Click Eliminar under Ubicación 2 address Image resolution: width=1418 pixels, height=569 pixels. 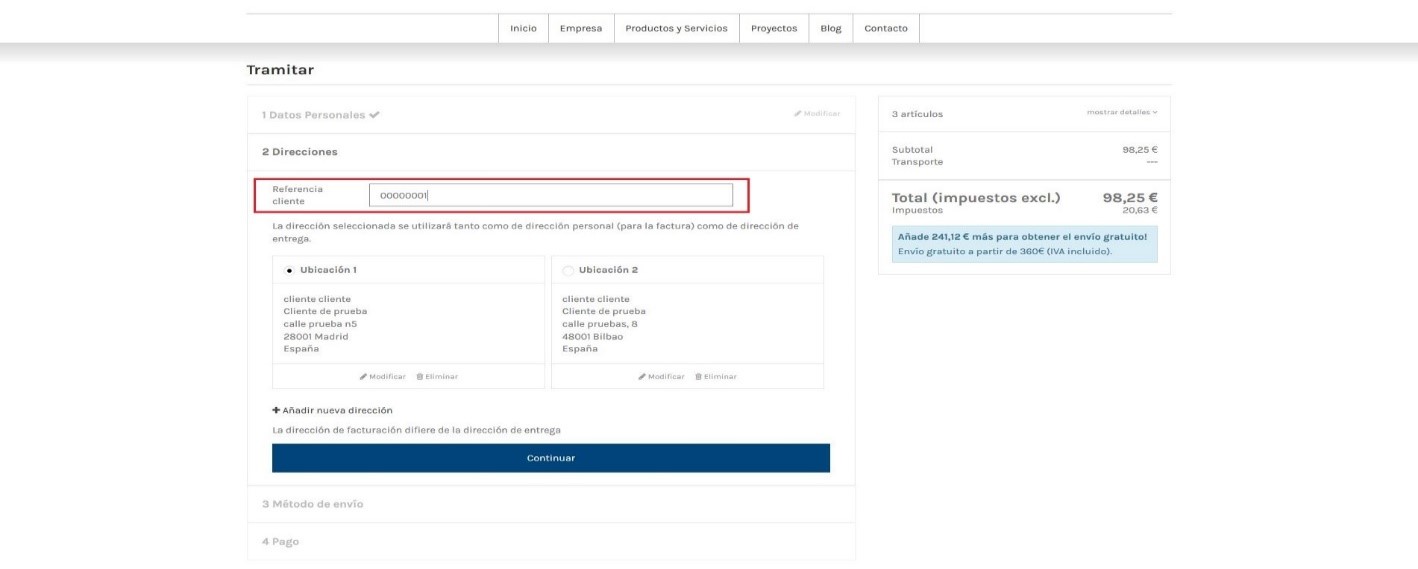(716, 376)
